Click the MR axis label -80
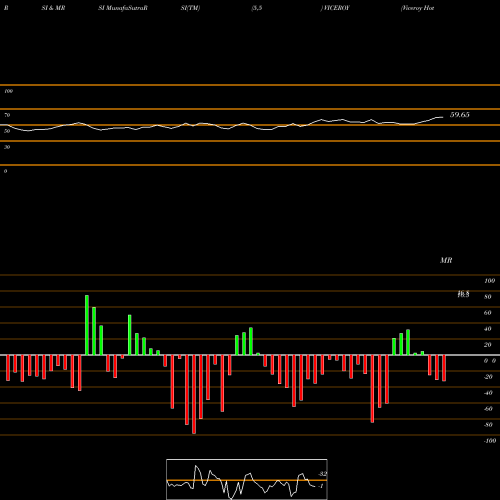The image size is (500, 500). pyautogui.click(x=488, y=425)
